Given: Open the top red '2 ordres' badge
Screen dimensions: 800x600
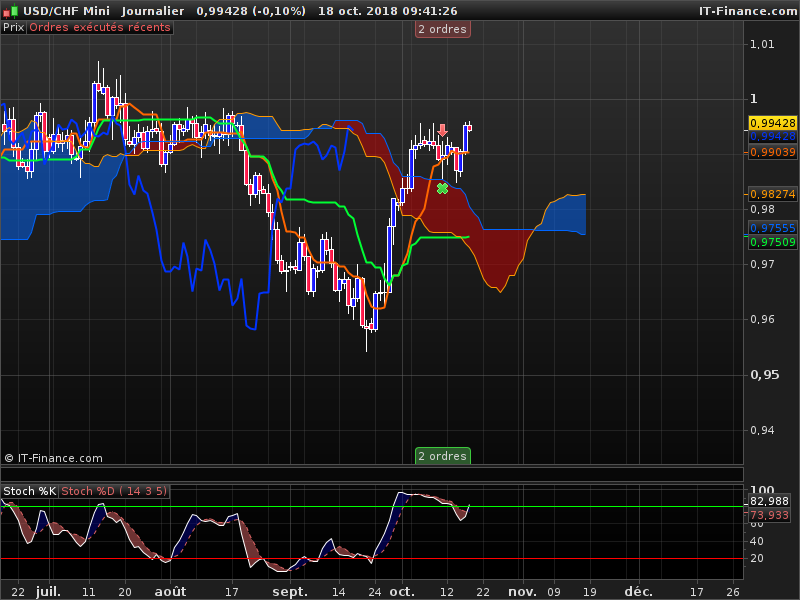Looking at the screenshot, I should click(442, 29).
